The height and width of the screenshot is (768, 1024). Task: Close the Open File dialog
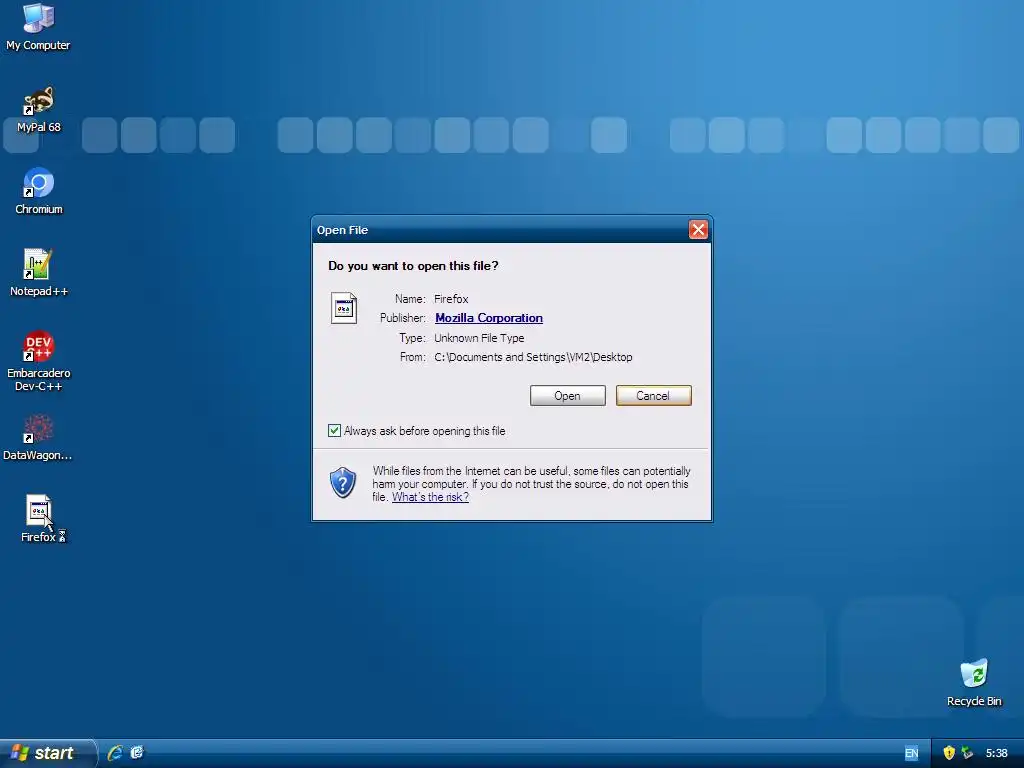tap(698, 230)
